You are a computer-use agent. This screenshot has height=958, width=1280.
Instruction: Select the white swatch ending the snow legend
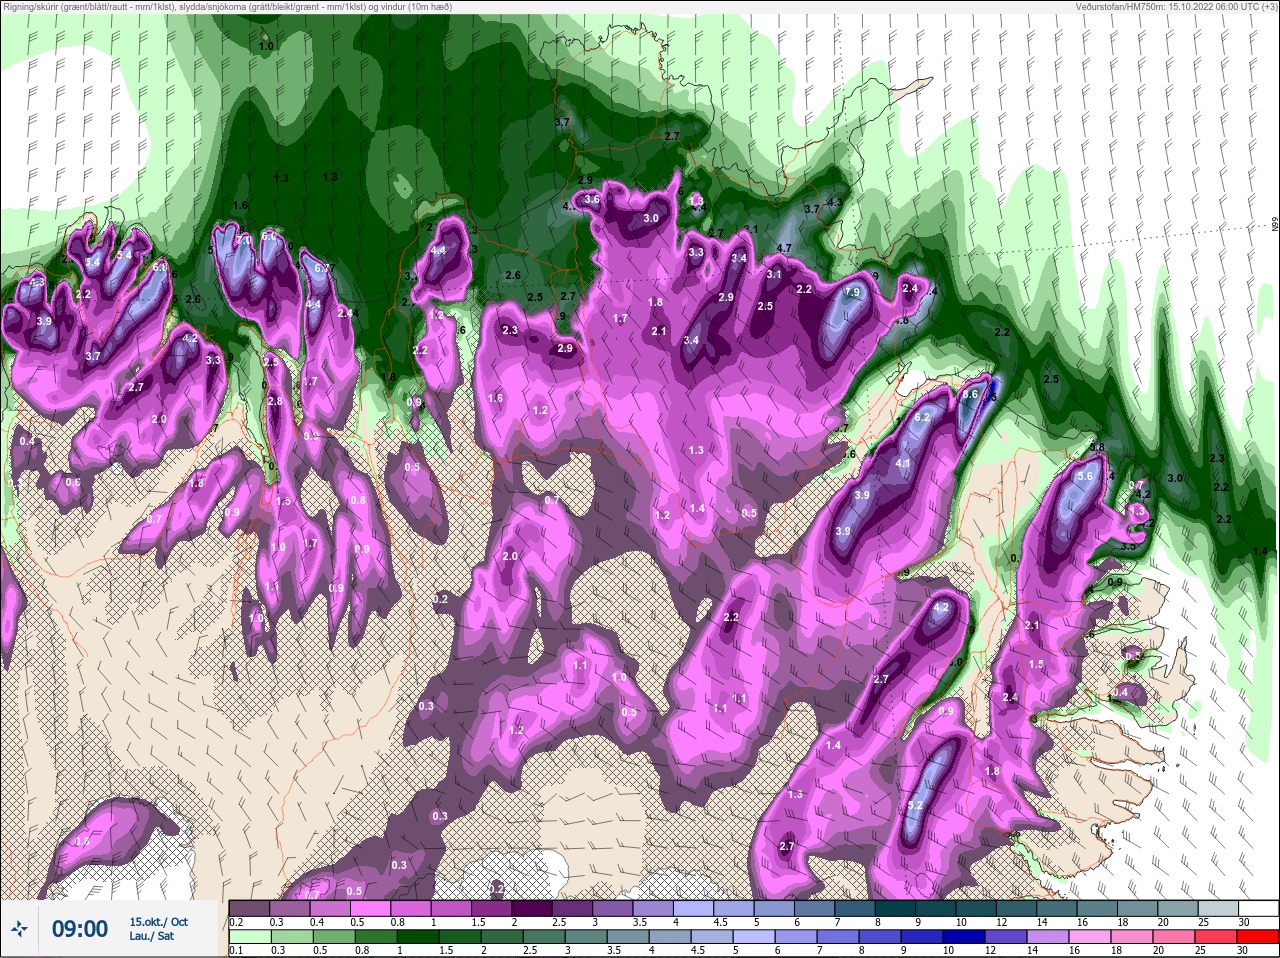click(1259, 908)
